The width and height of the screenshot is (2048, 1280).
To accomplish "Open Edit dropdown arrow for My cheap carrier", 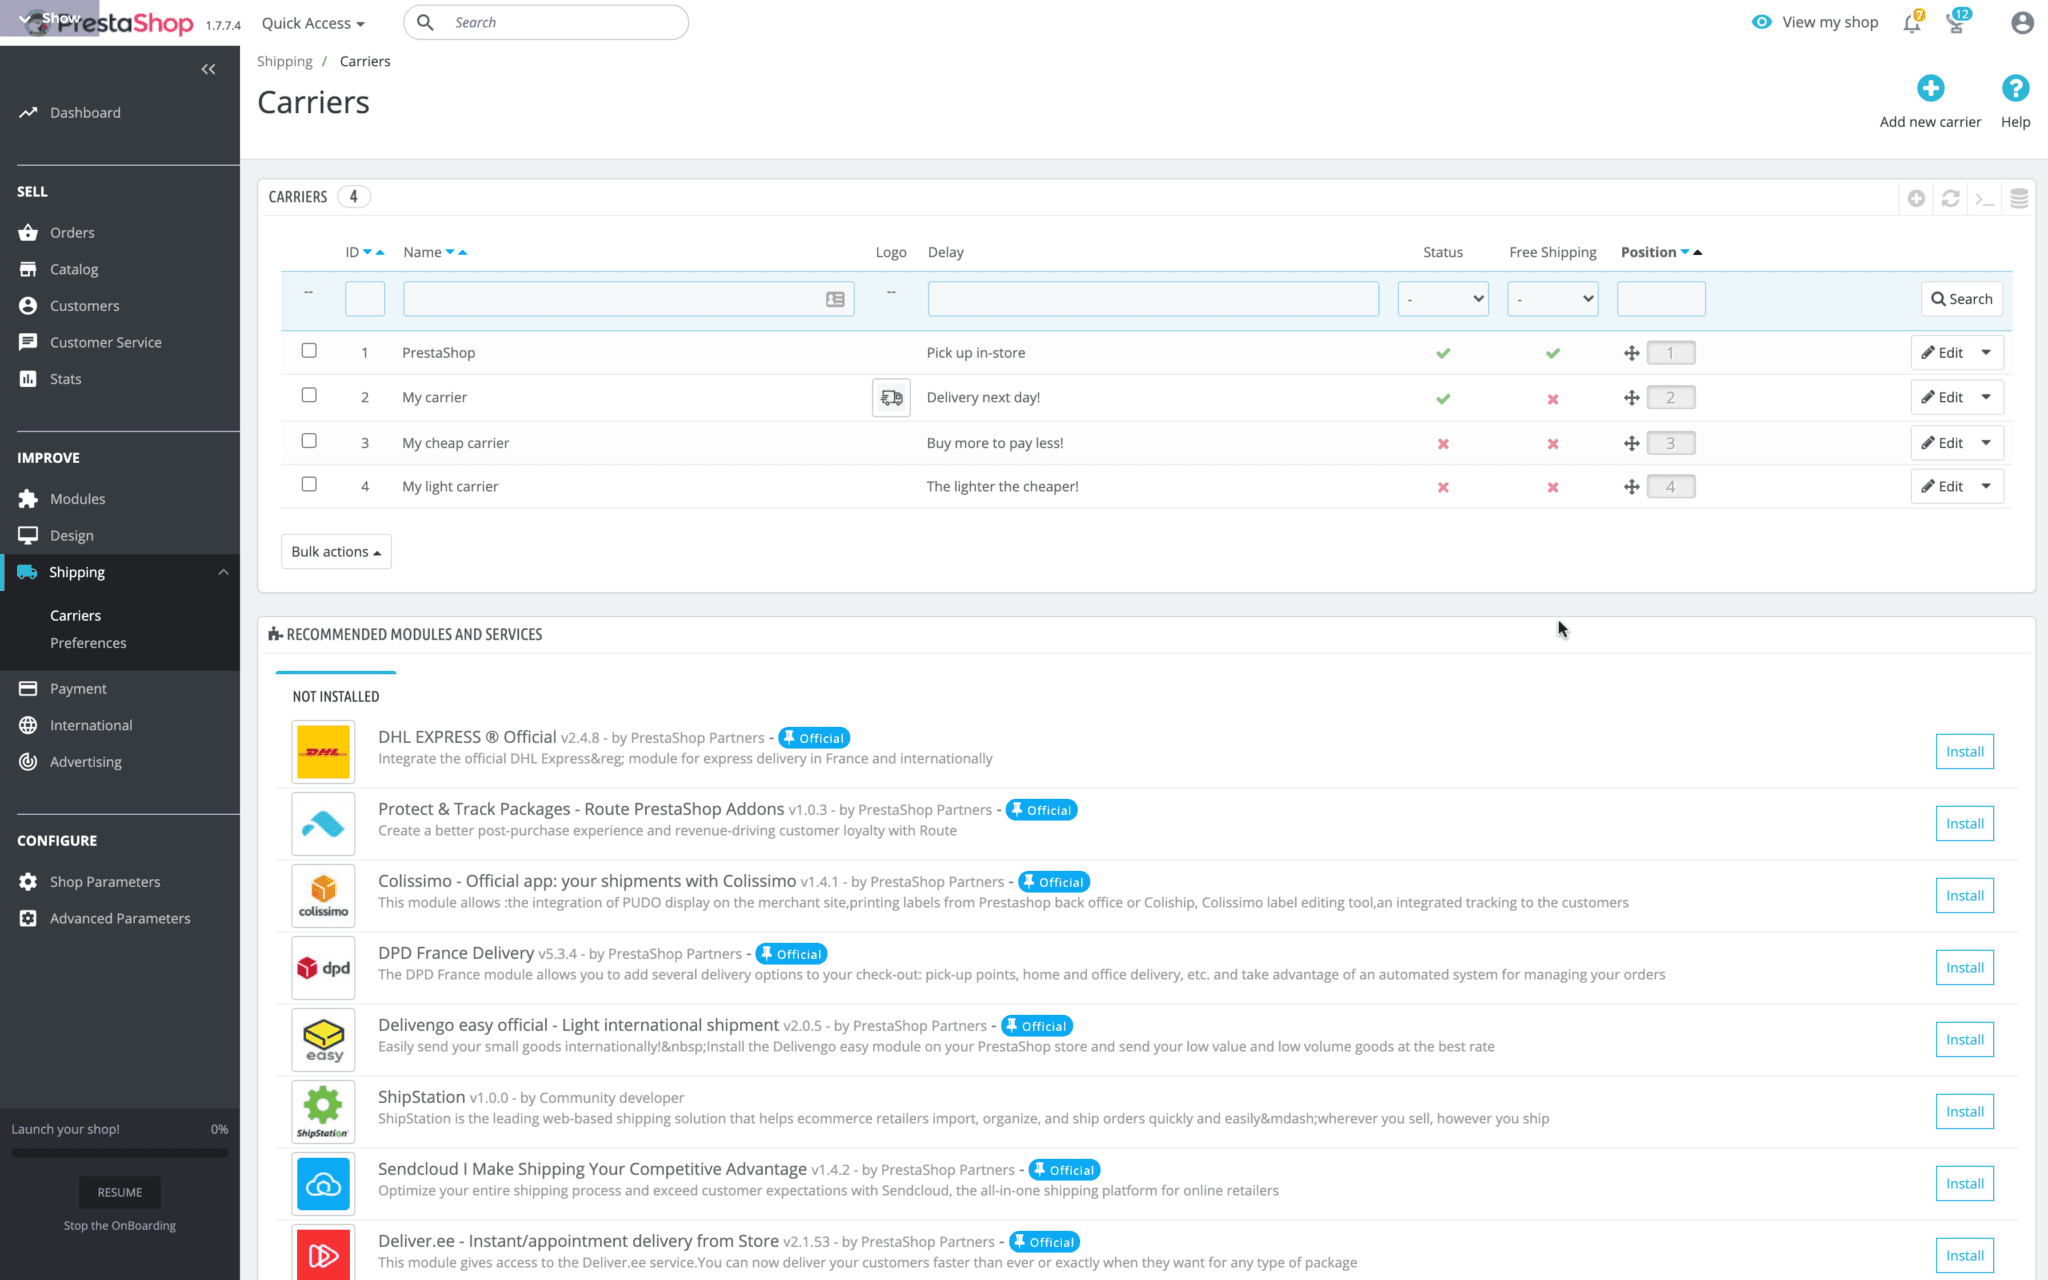I will pos(1986,443).
